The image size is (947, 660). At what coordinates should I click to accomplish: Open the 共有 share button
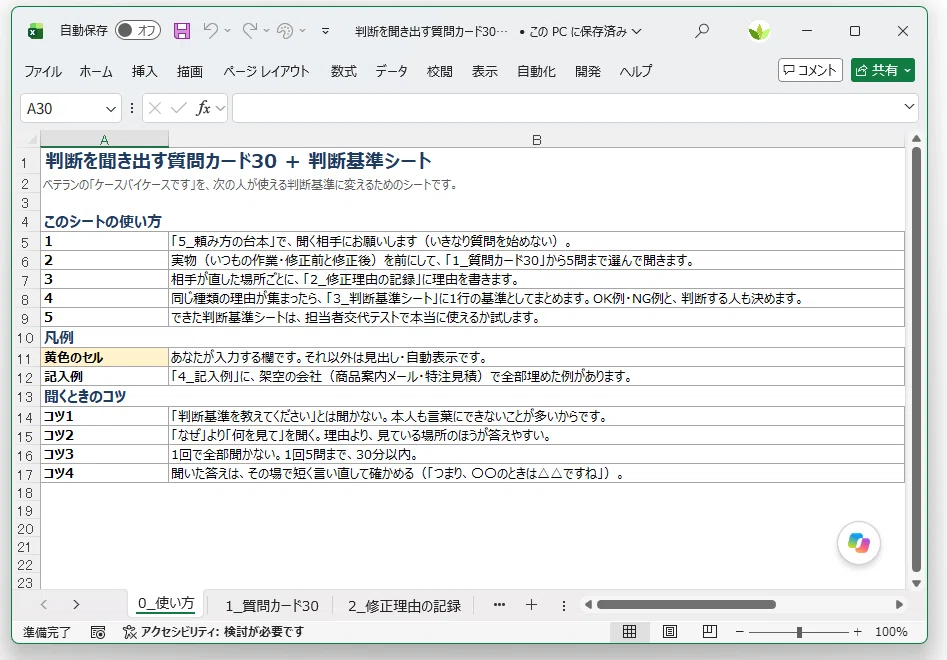882,70
